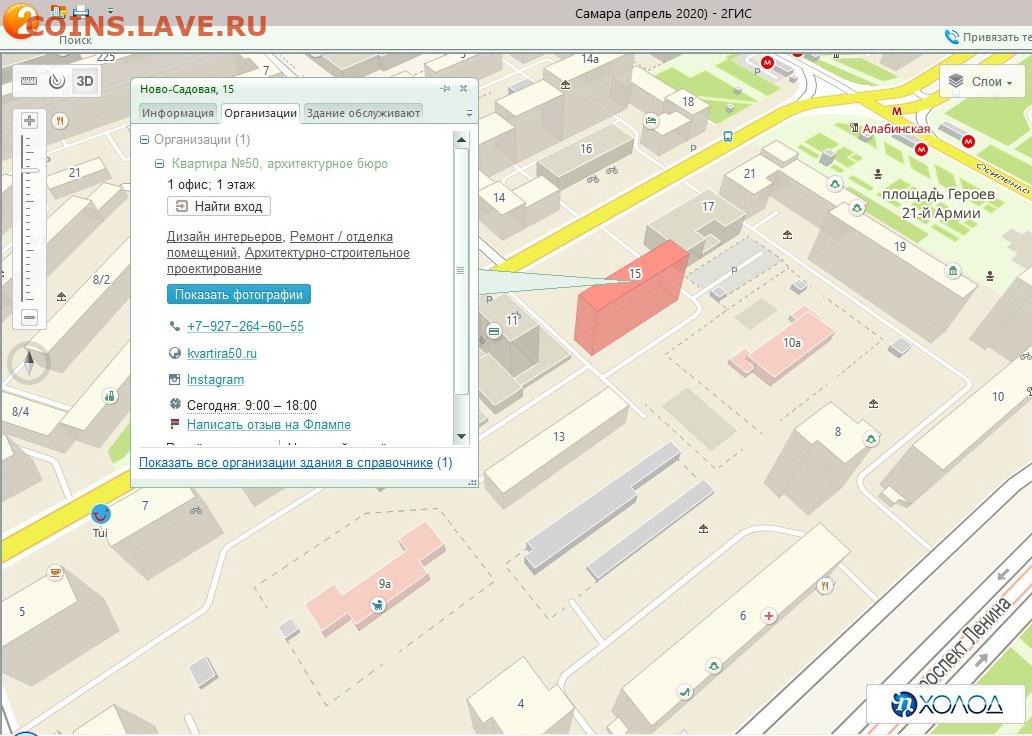Open the quick access toolbar dropdown arrow
This screenshot has width=1032, height=736.
pyautogui.click(x=110, y=11)
